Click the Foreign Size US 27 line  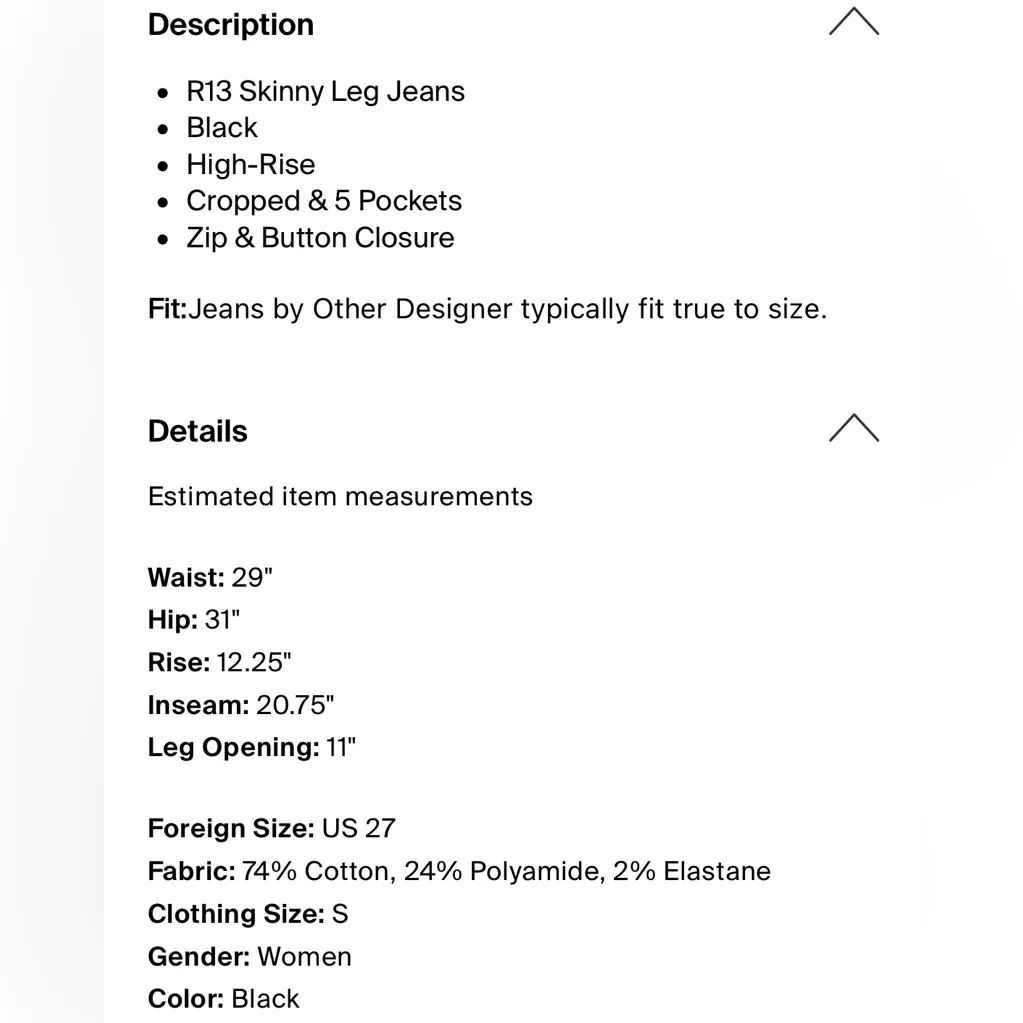[x=272, y=829]
